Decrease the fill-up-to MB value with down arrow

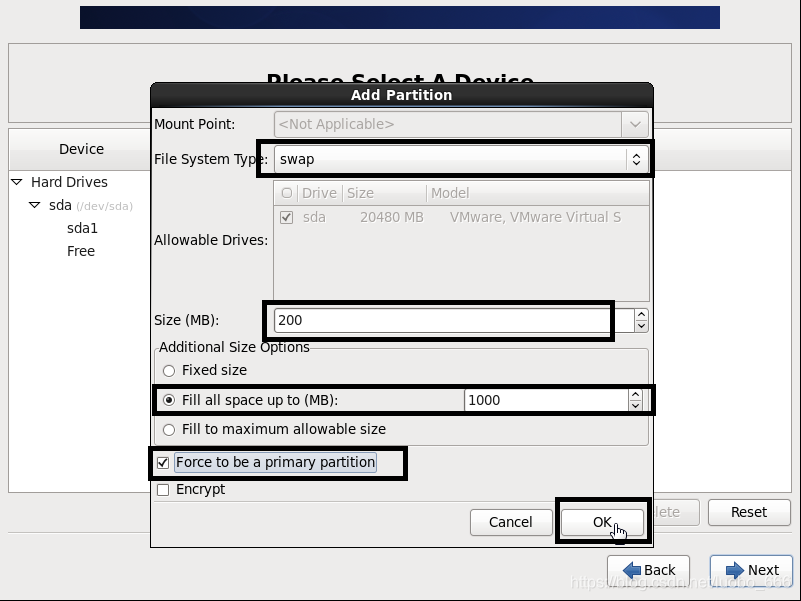(x=635, y=406)
